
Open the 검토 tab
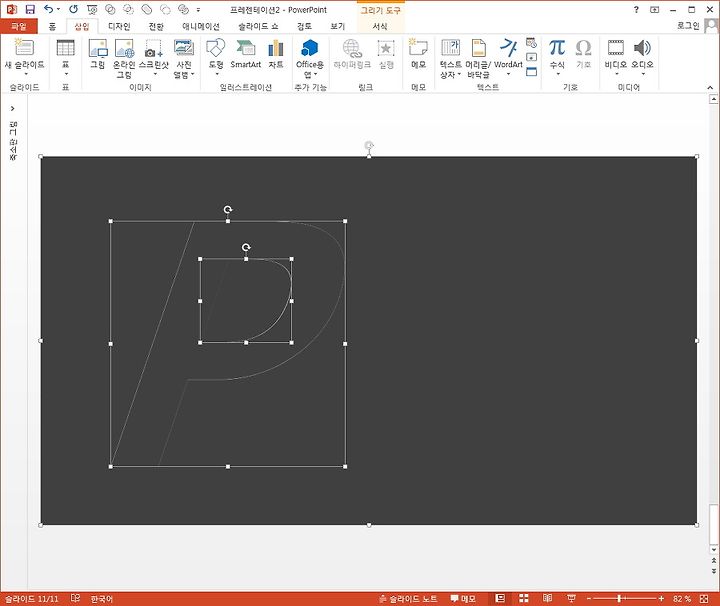pyautogui.click(x=304, y=27)
